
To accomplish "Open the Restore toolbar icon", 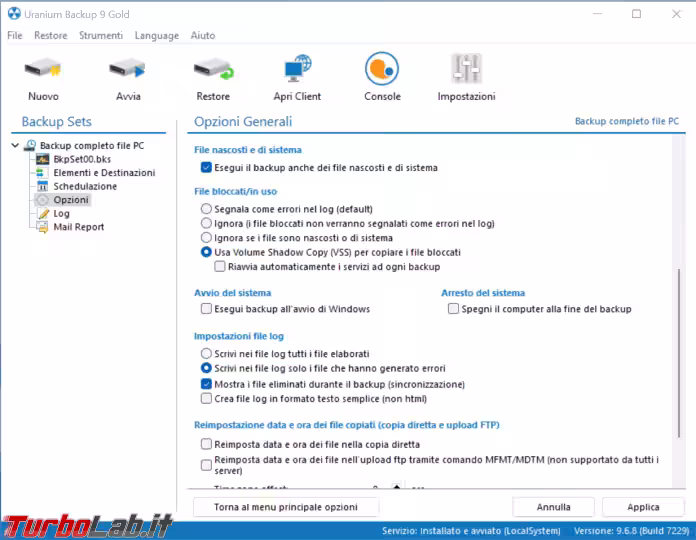I will pyautogui.click(x=213, y=70).
